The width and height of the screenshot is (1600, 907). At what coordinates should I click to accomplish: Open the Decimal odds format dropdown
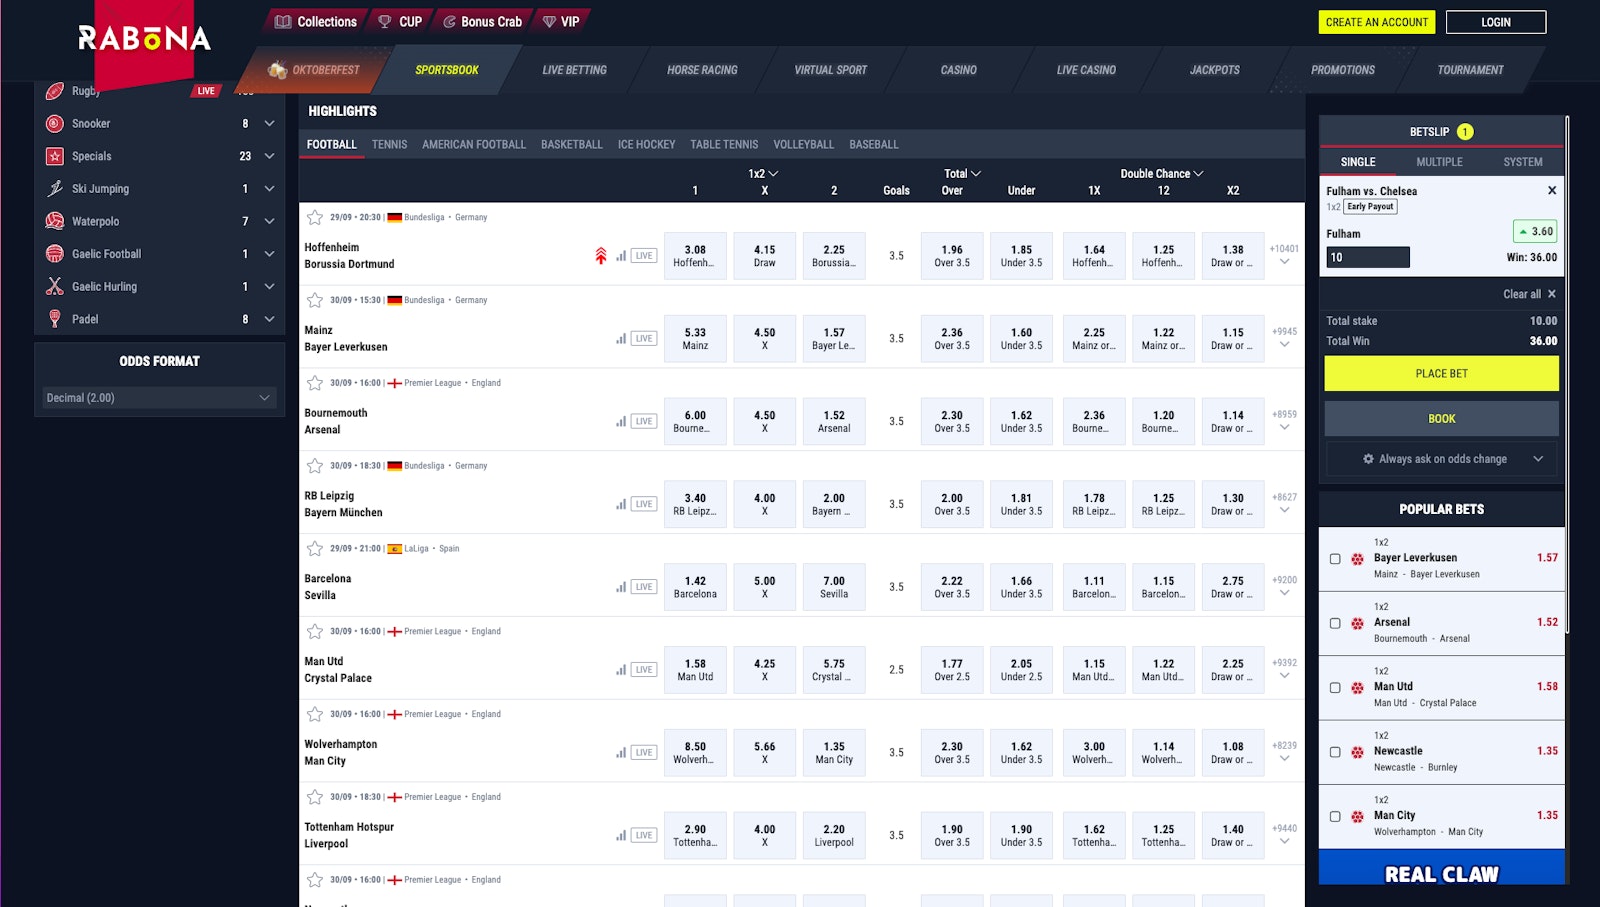coord(159,398)
